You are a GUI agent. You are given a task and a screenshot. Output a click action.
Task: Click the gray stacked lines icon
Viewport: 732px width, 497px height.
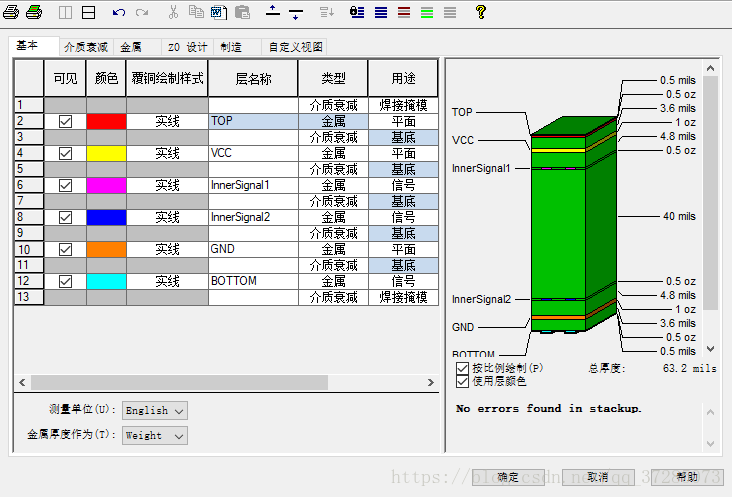[x=450, y=12]
